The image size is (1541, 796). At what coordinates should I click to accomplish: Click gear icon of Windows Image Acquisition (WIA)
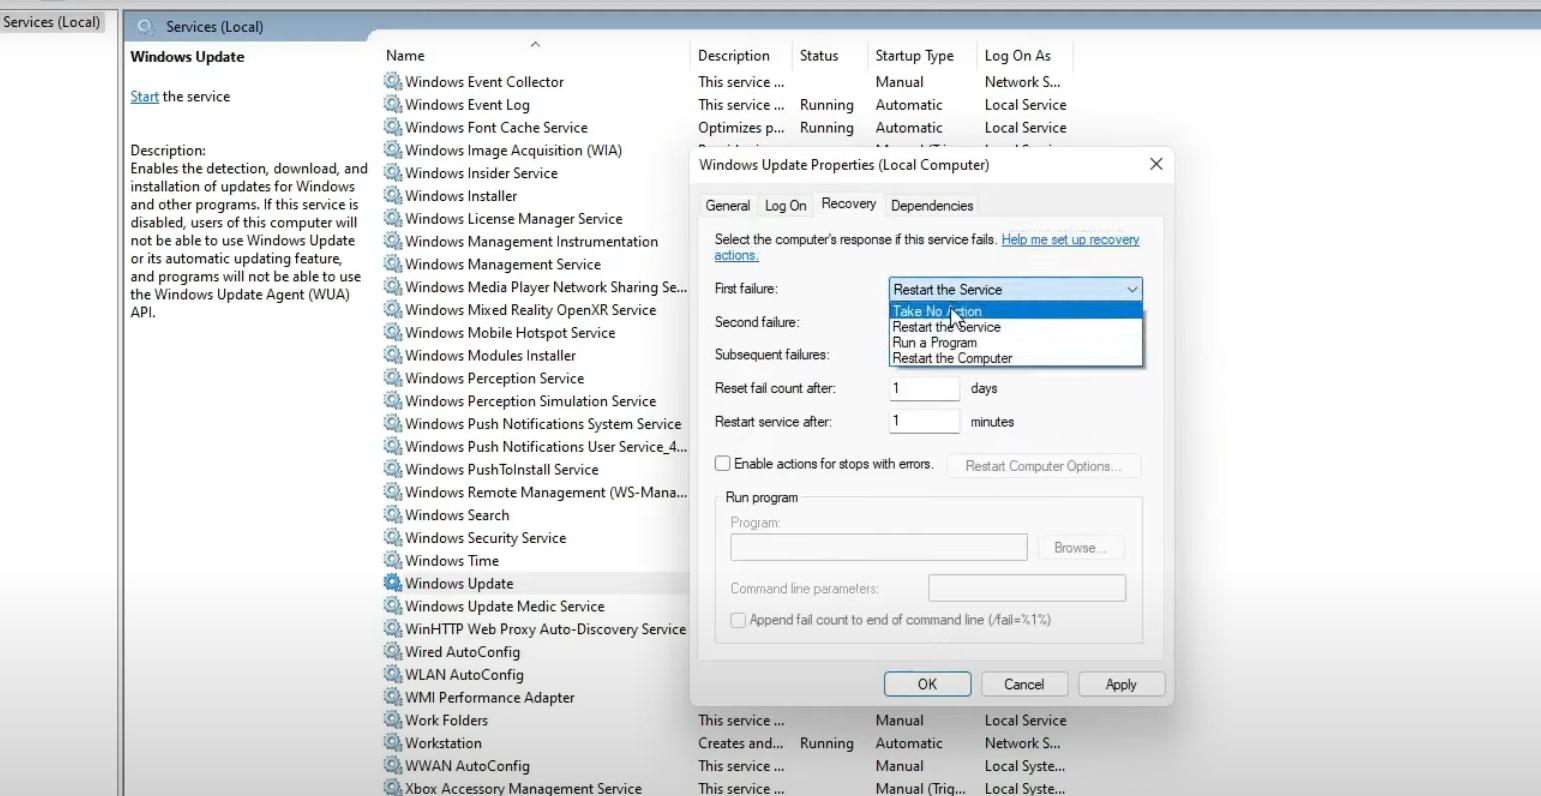[393, 150]
